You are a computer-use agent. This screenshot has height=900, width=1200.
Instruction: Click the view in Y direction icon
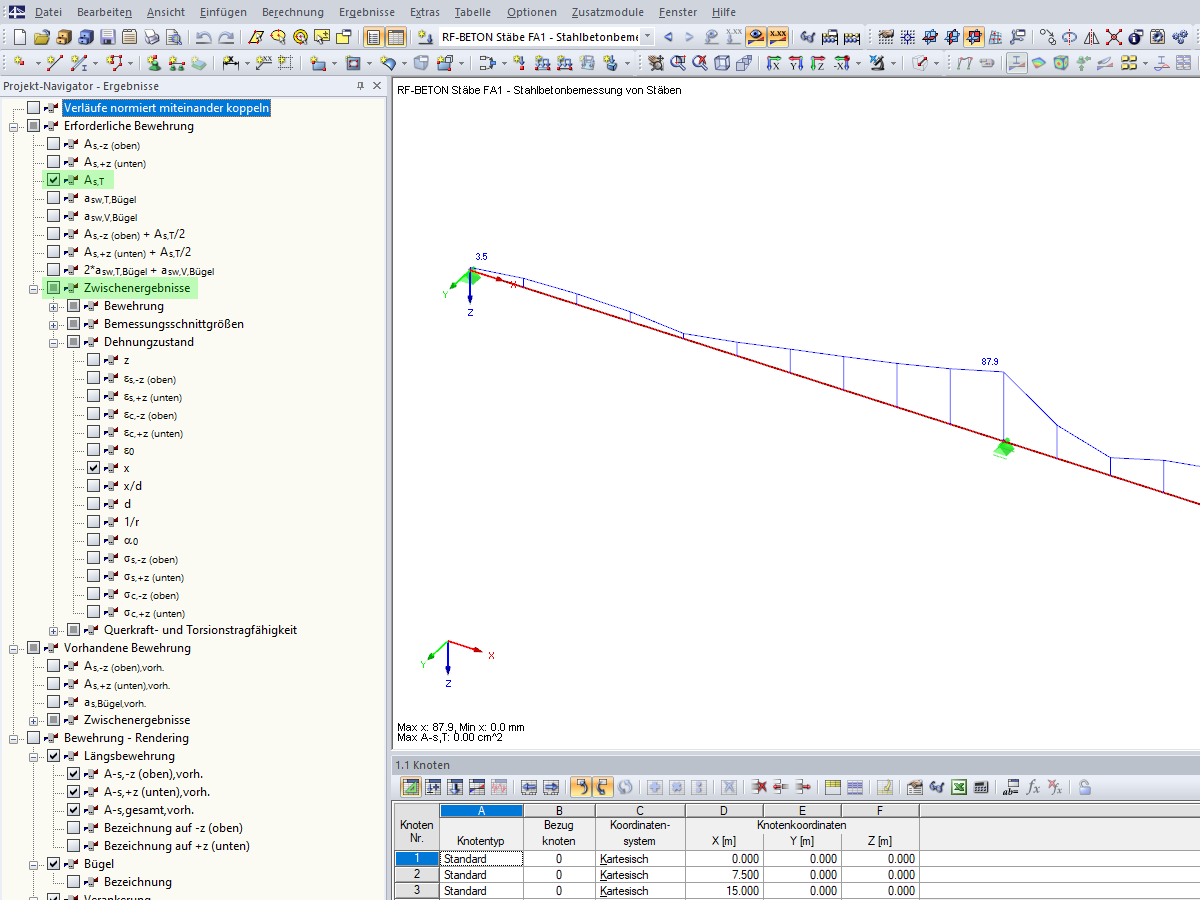(796, 63)
